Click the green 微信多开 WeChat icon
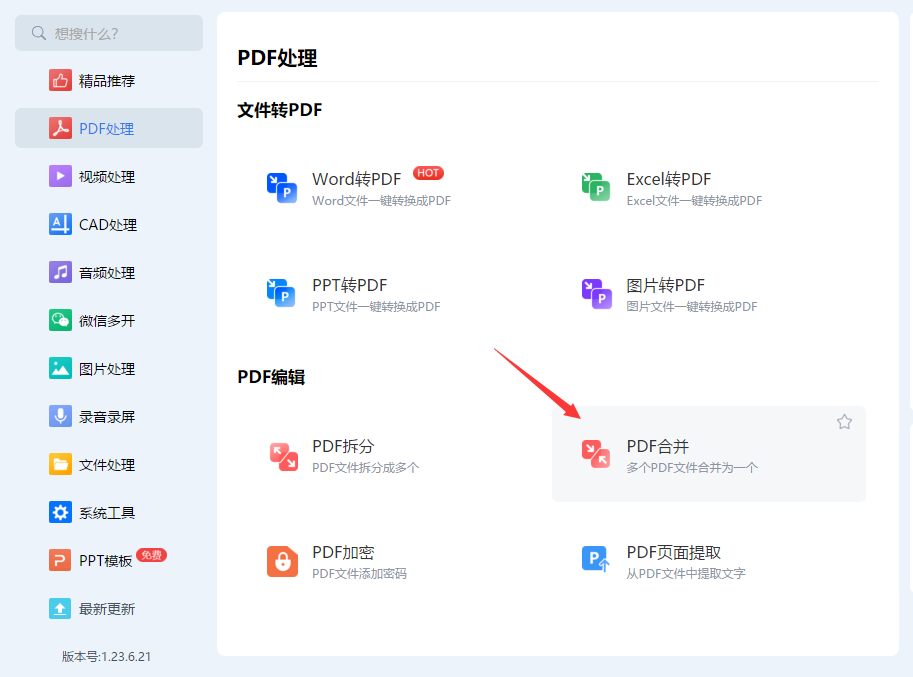The height and width of the screenshot is (677, 913). click(x=60, y=320)
